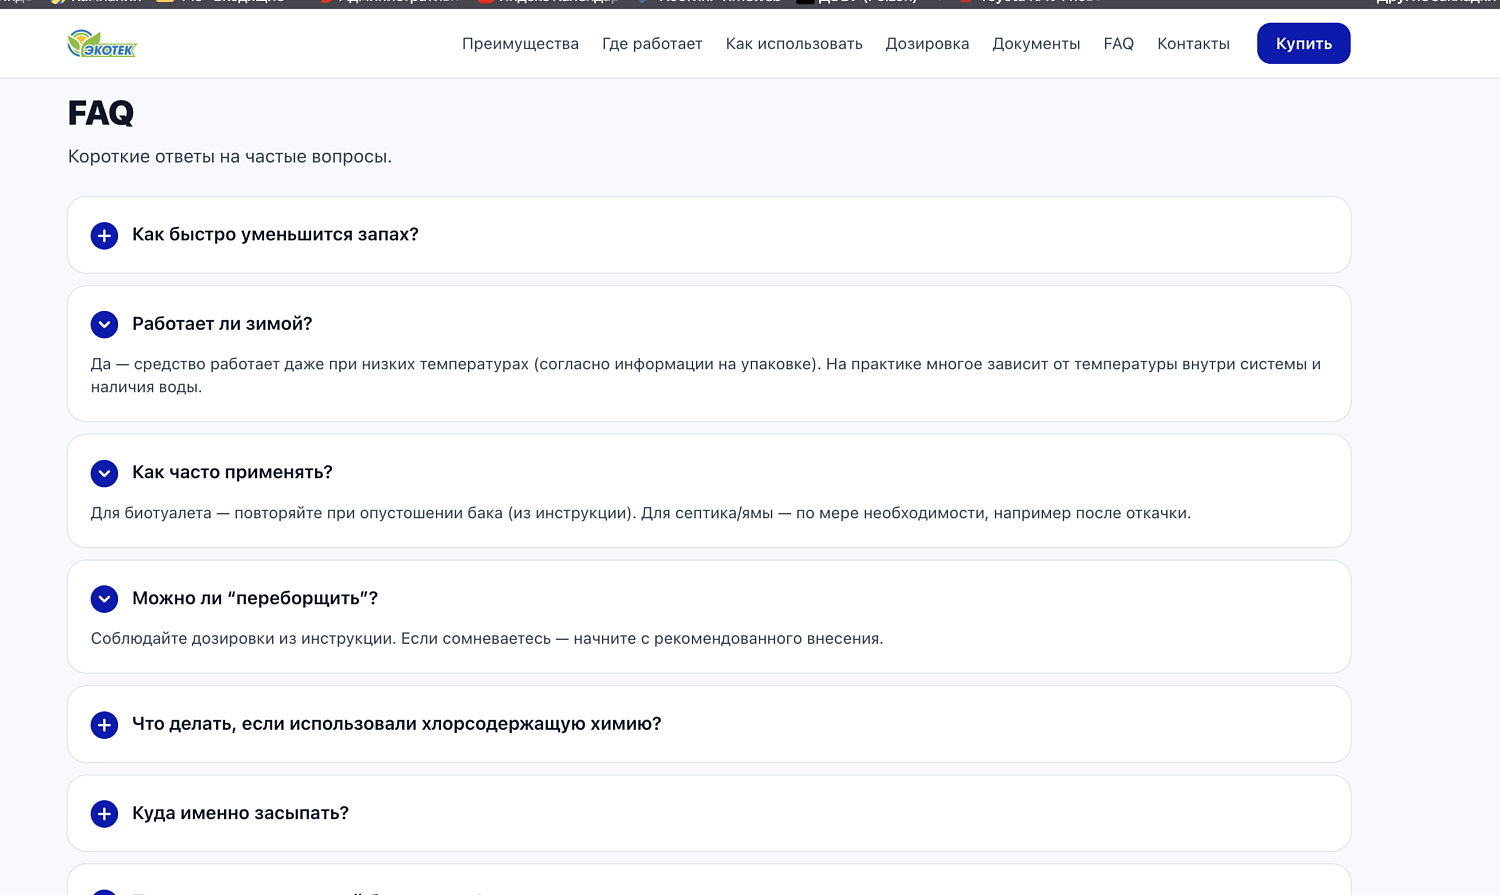1500x895 pixels.
Task: Click the chevron icon on 'Работает ли зимой?'
Action: coord(104,324)
